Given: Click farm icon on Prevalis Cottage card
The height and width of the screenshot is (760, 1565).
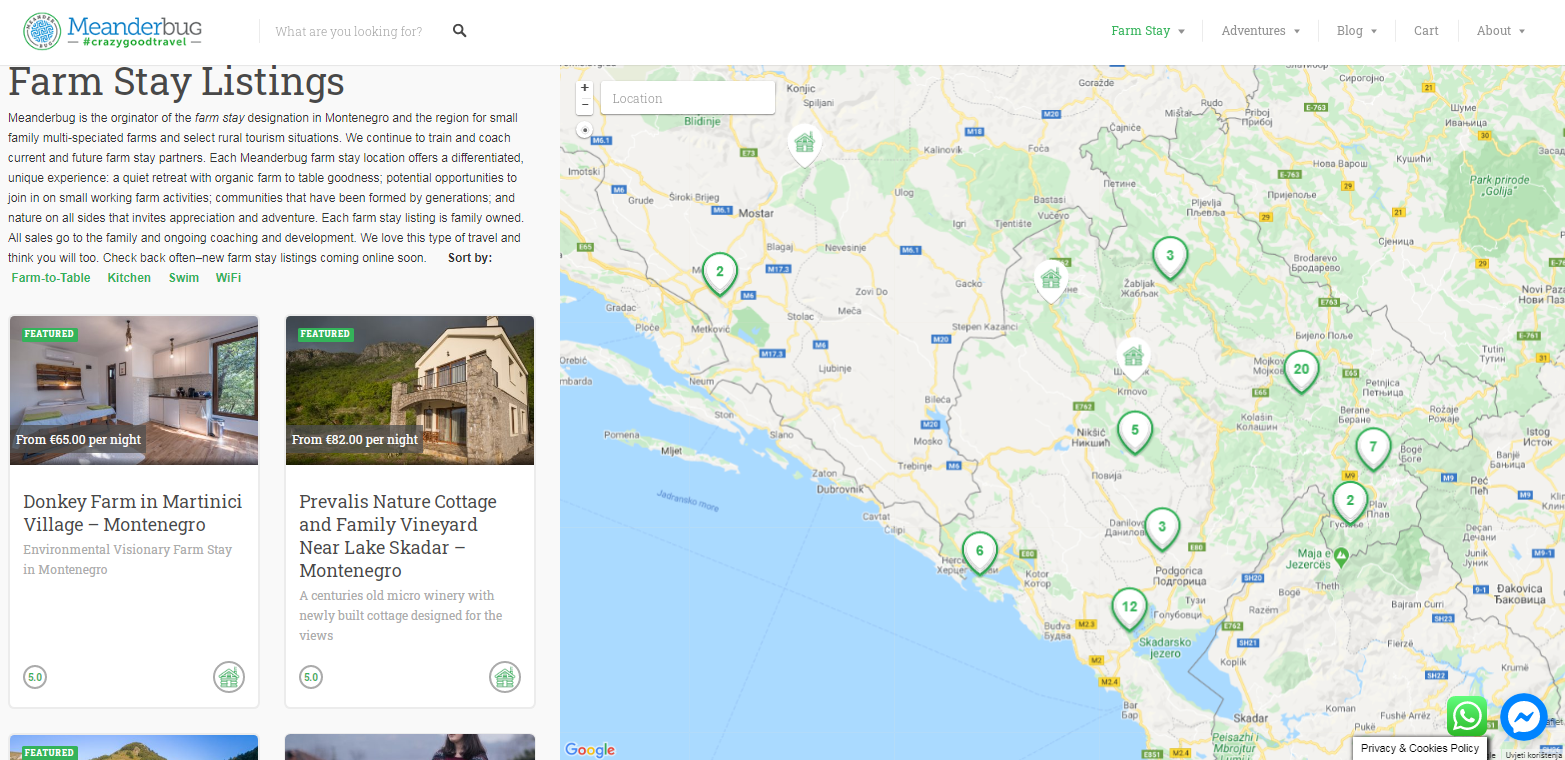Looking at the screenshot, I should click(505, 677).
